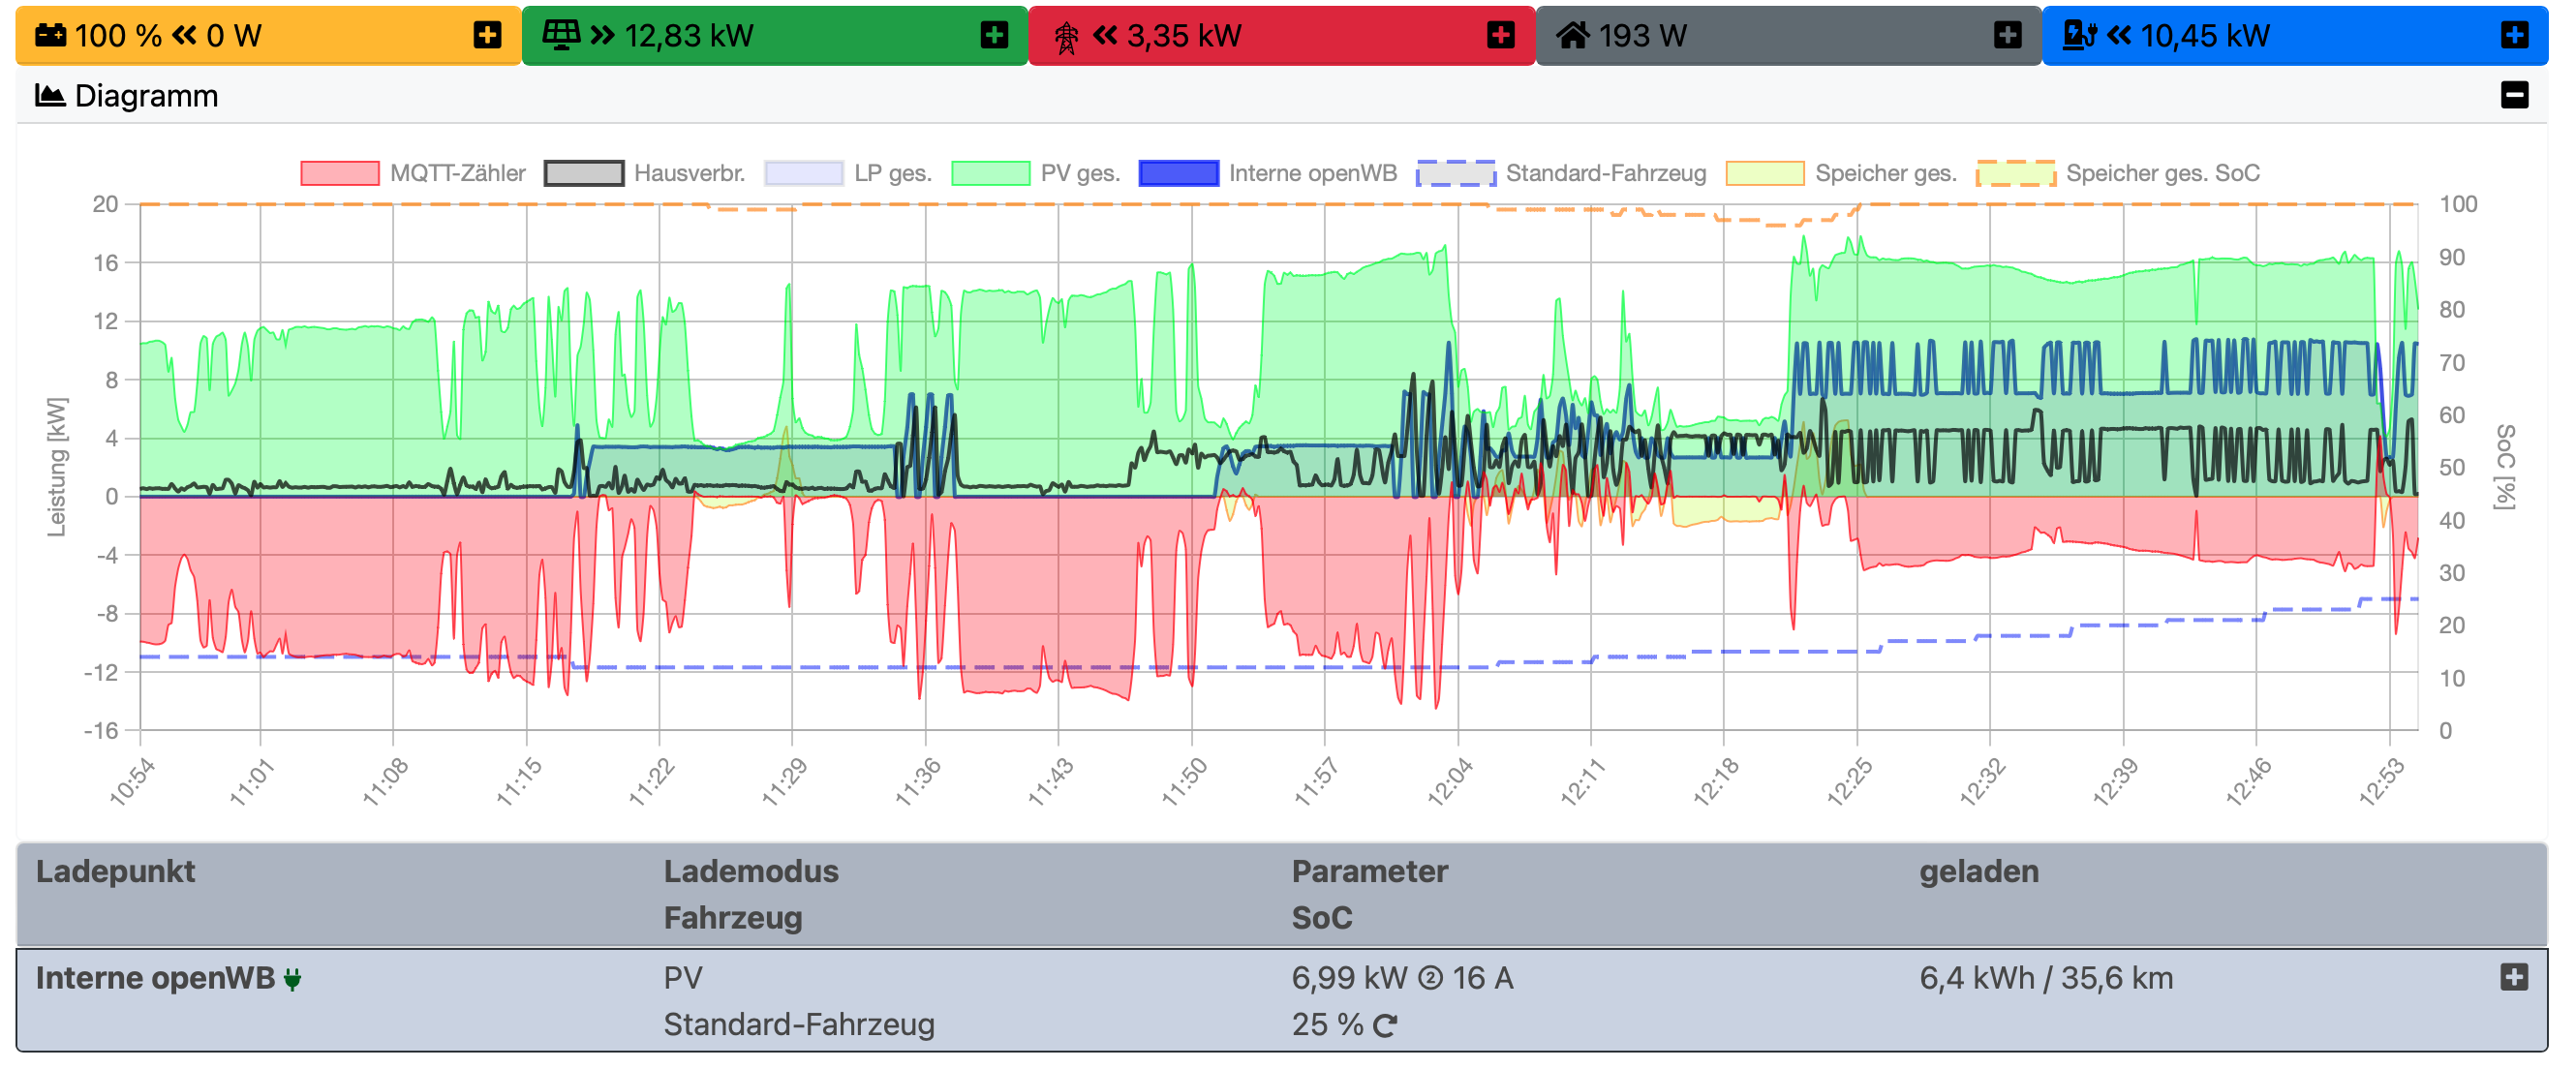The width and height of the screenshot is (2576, 1069).
Task: Click the solar panel icon
Action: (560, 35)
